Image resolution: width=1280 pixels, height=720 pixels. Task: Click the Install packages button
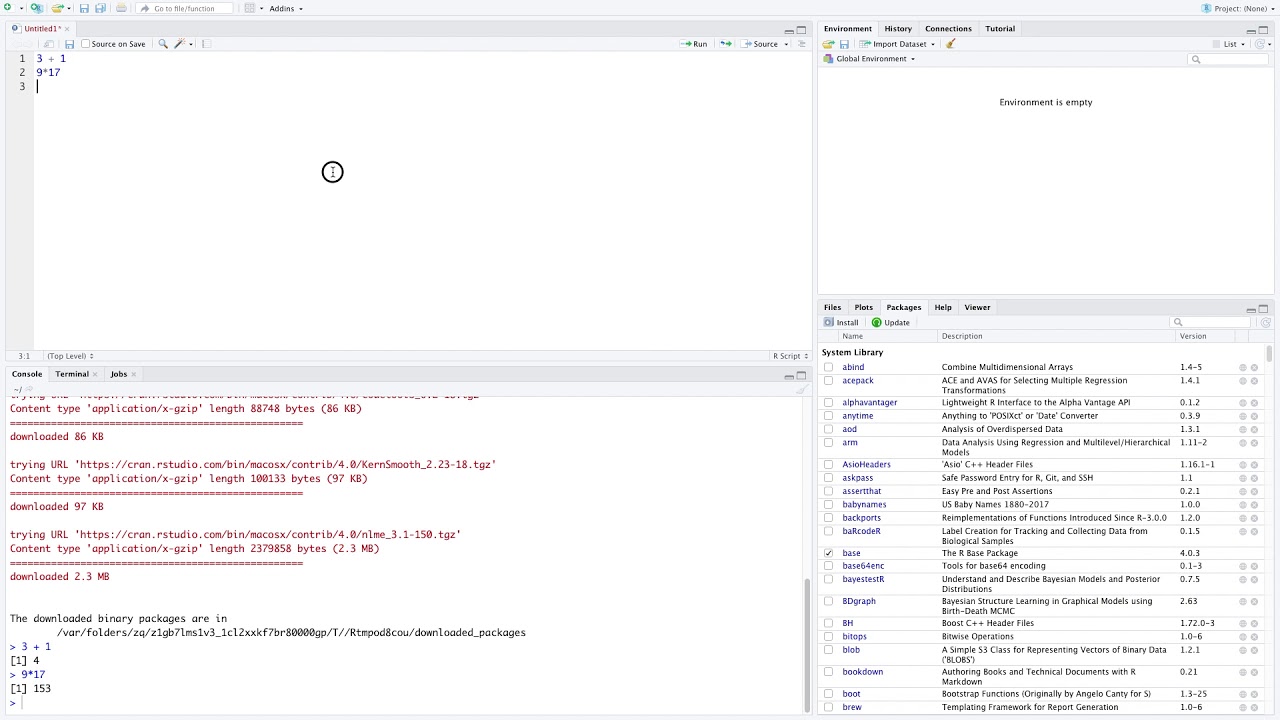(x=841, y=322)
